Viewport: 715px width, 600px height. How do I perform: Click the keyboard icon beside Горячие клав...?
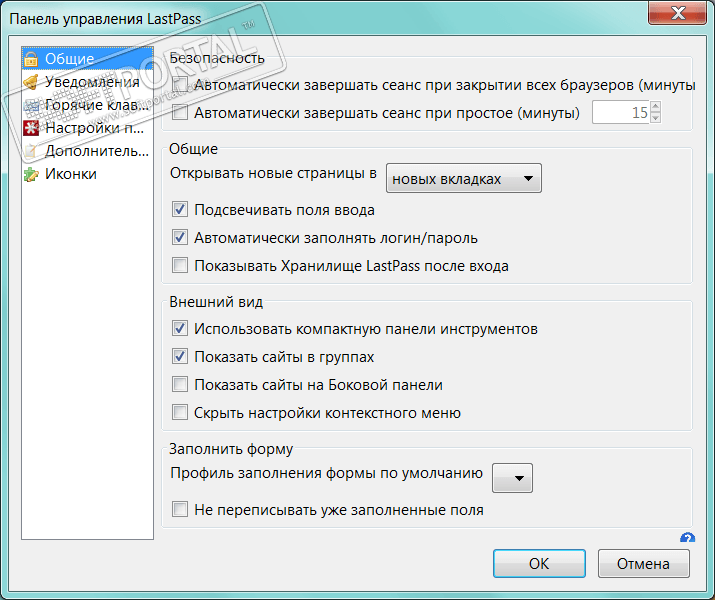pyautogui.click(x=31, y=105)
